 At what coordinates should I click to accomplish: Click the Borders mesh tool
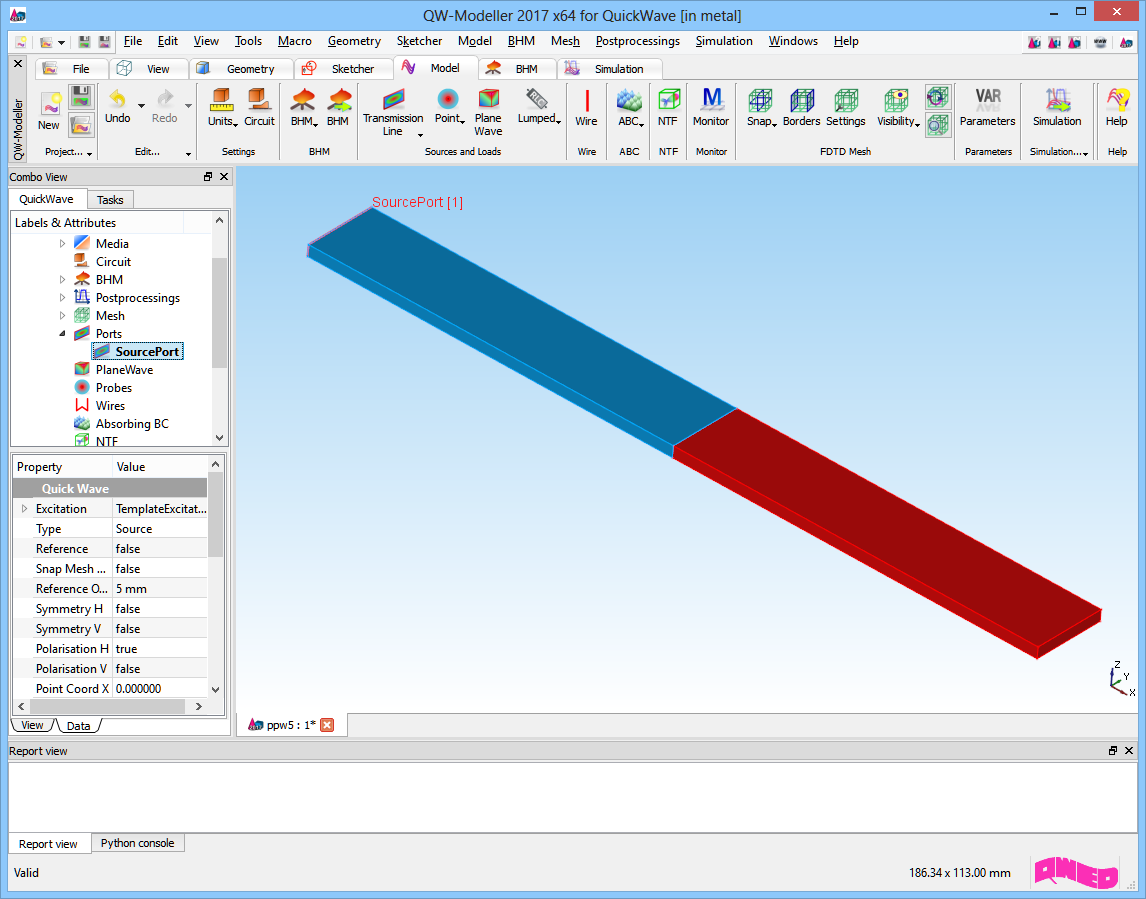click(801, 107)
